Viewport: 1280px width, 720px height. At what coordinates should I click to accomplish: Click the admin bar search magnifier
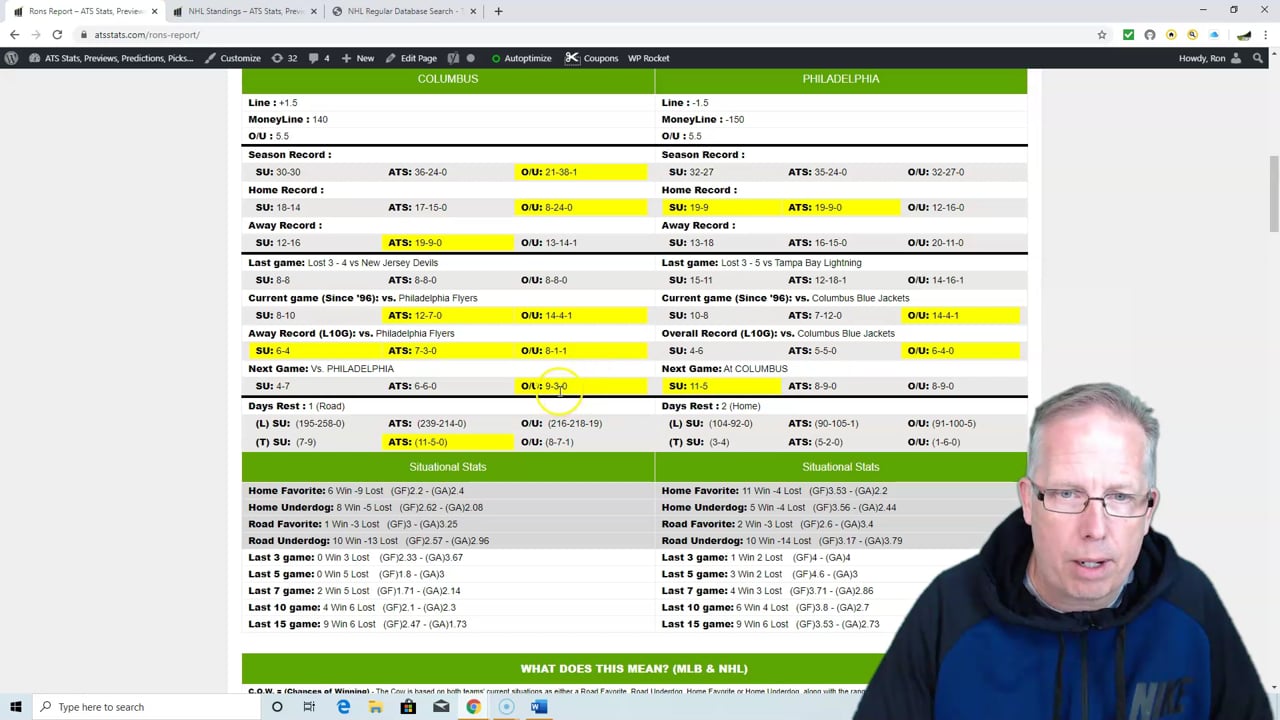click(x=1258, y=58)
